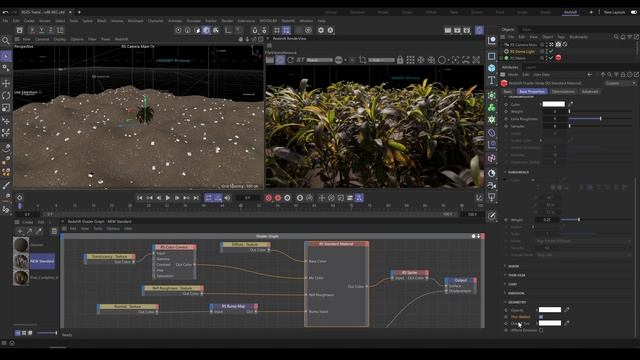Select the Move tool in left toolbar
This screenshot has height=360, width=640.
pos(6,83)
